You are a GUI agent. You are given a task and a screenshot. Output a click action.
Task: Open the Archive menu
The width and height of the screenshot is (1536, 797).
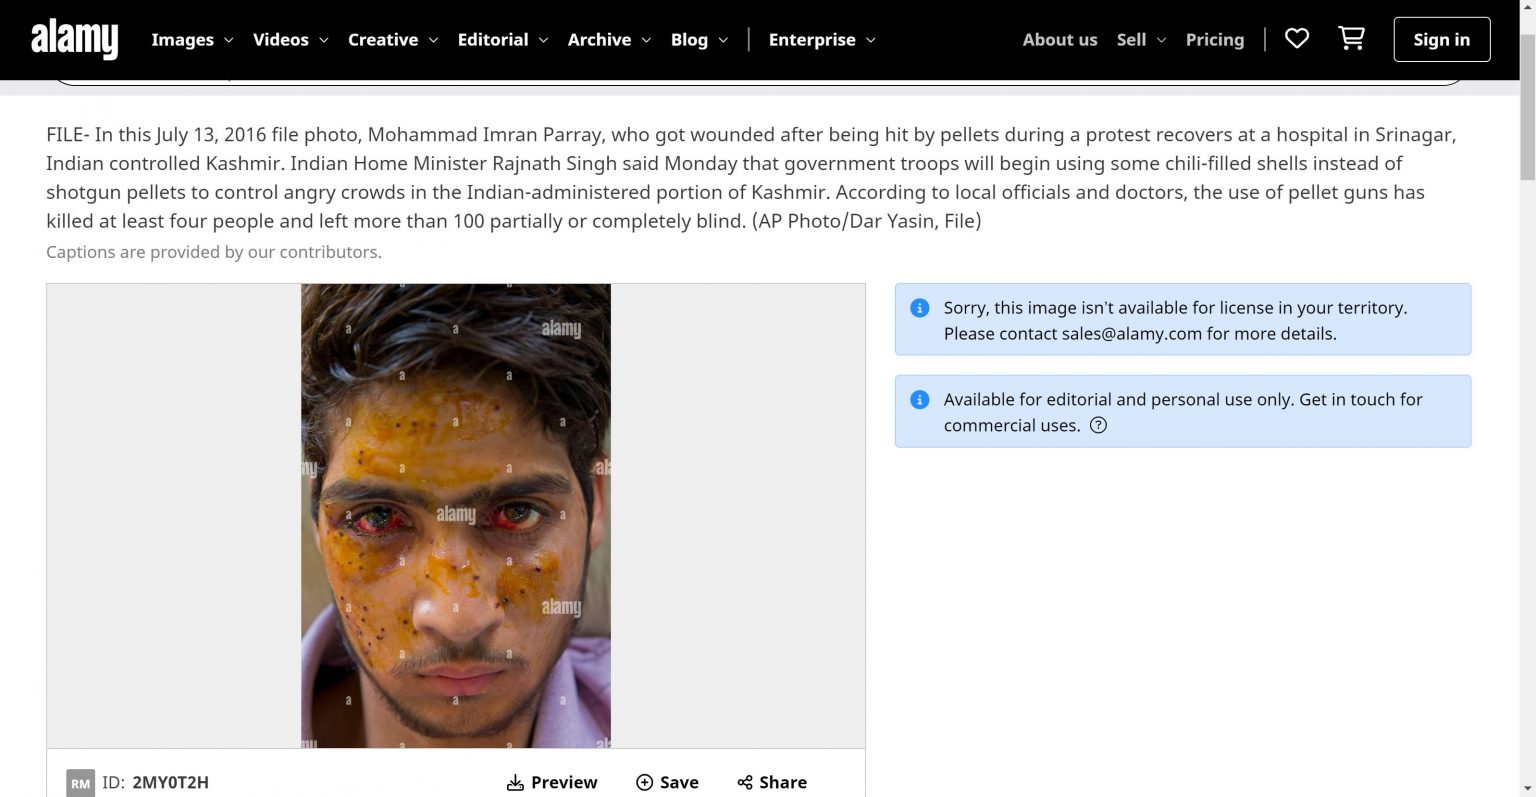[599, 40]
